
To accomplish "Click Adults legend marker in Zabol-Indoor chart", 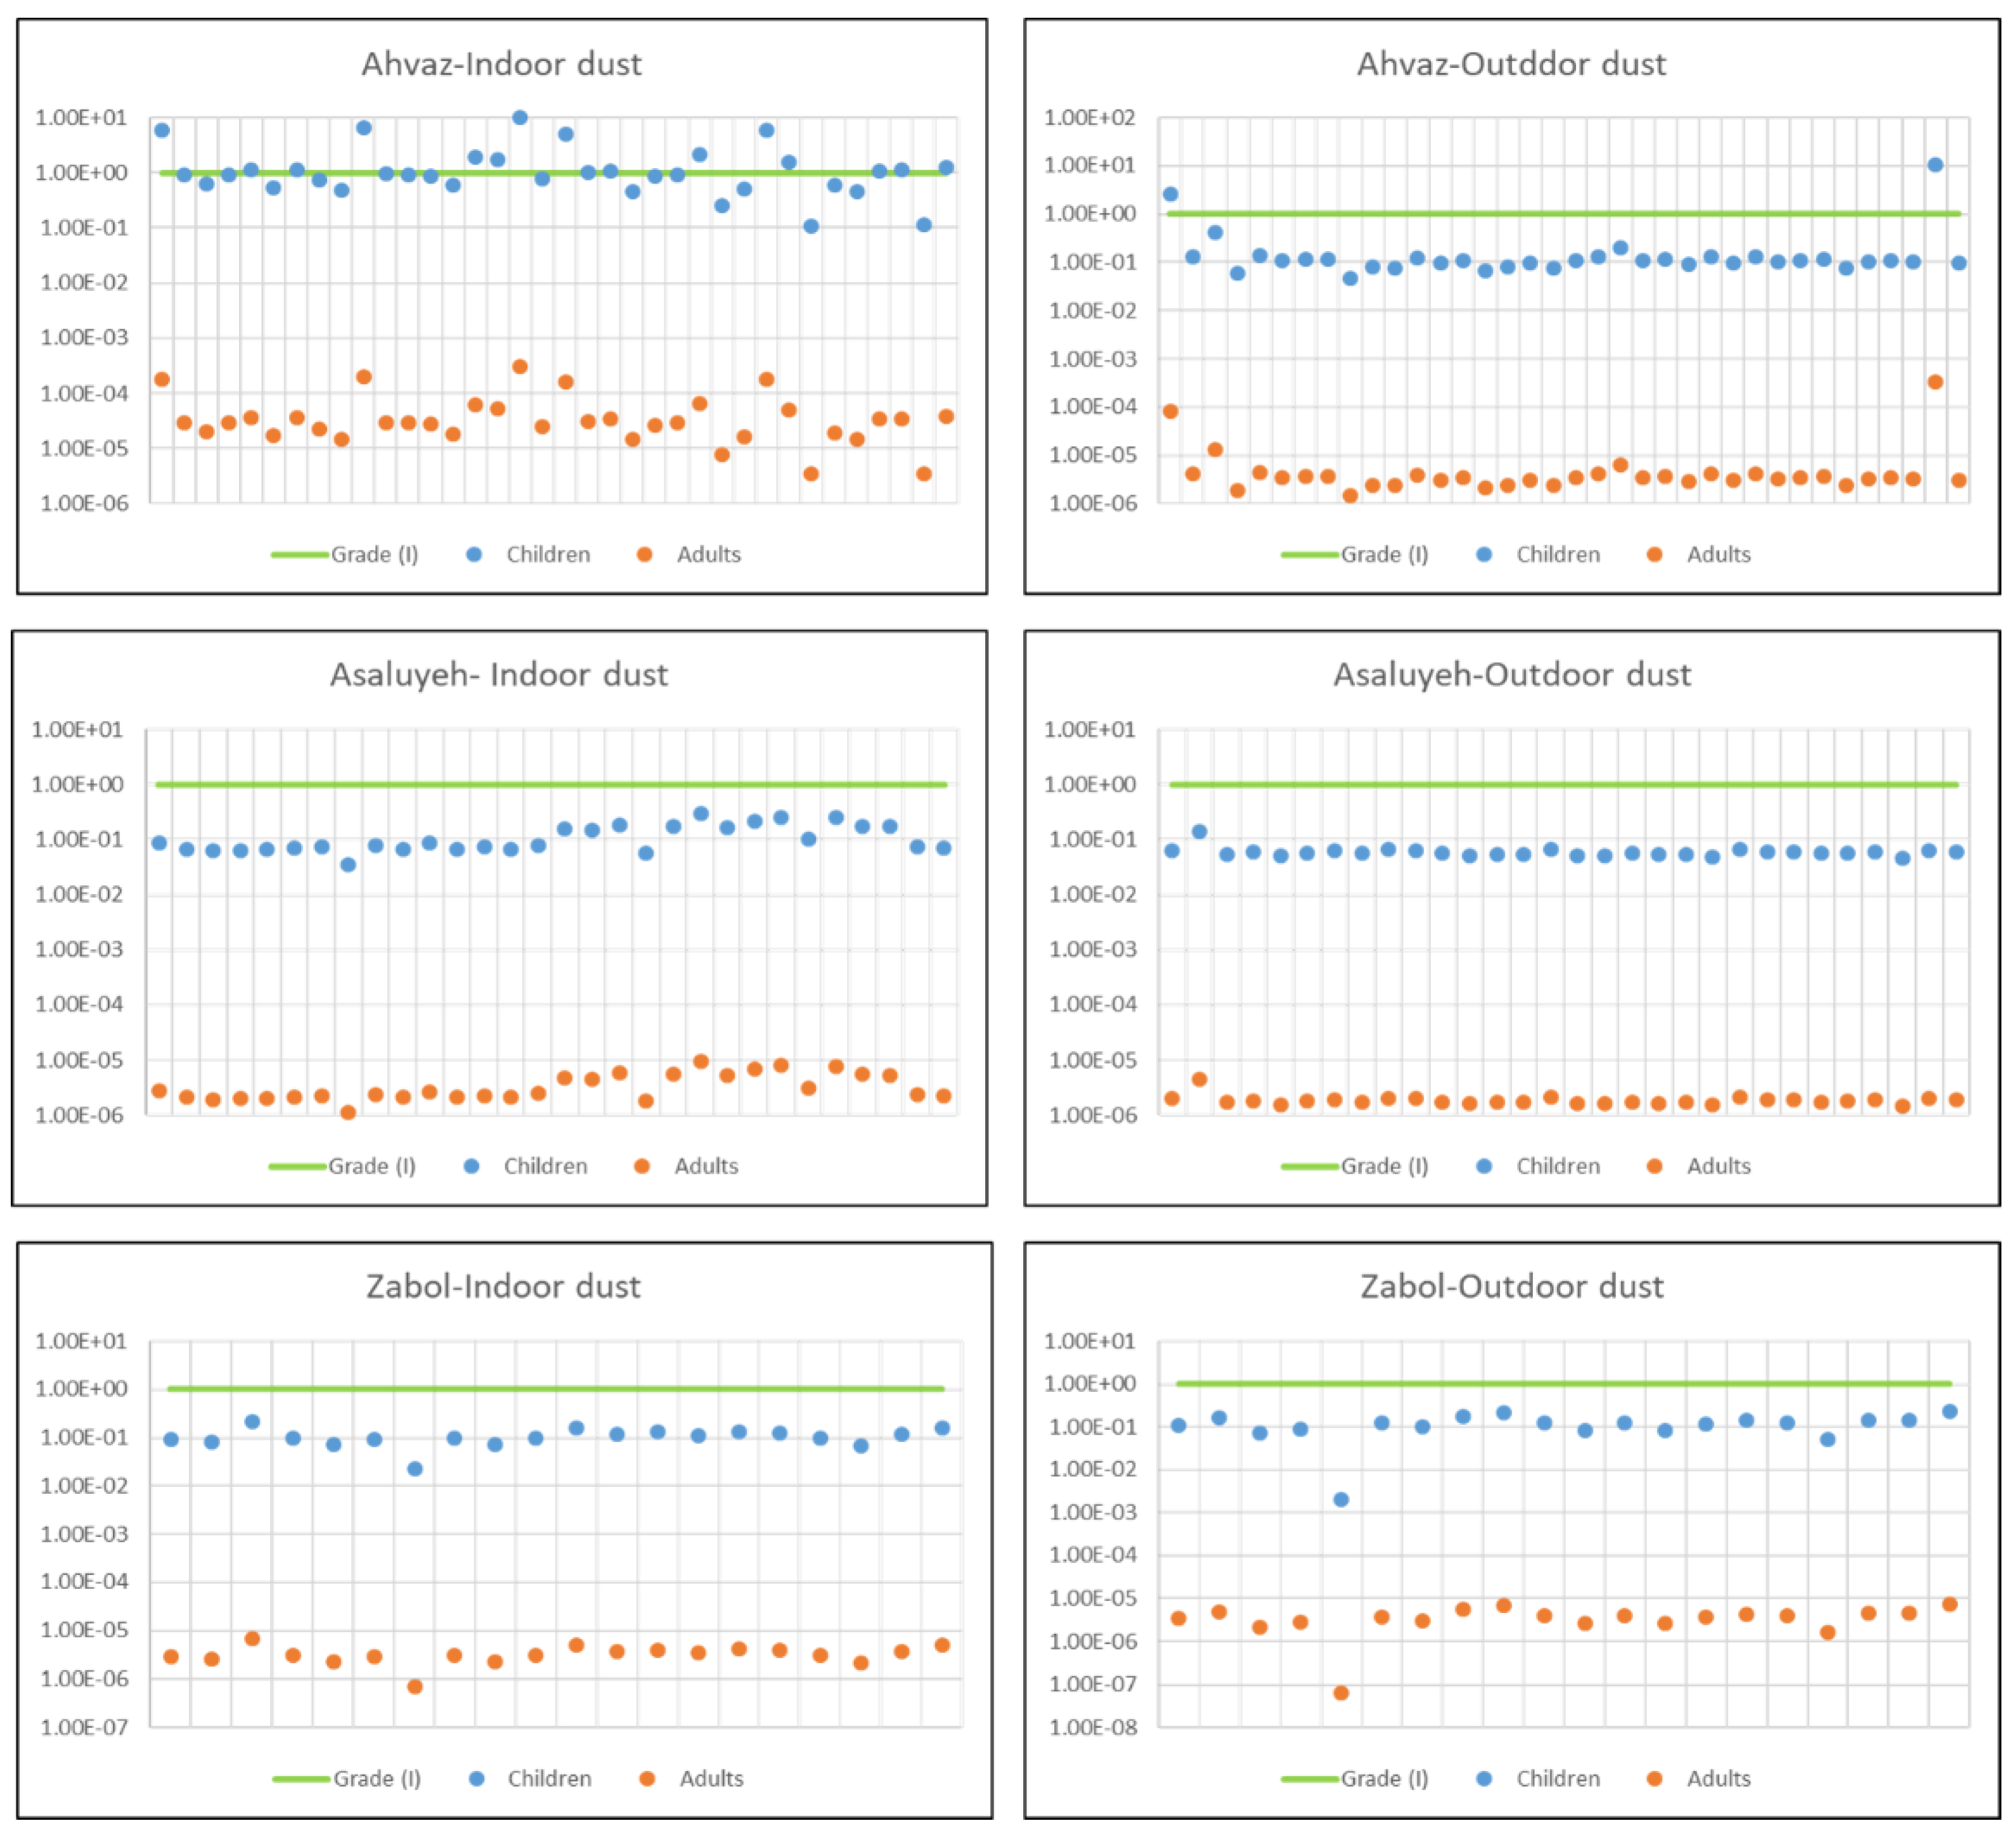I will tap(647, 1778).
